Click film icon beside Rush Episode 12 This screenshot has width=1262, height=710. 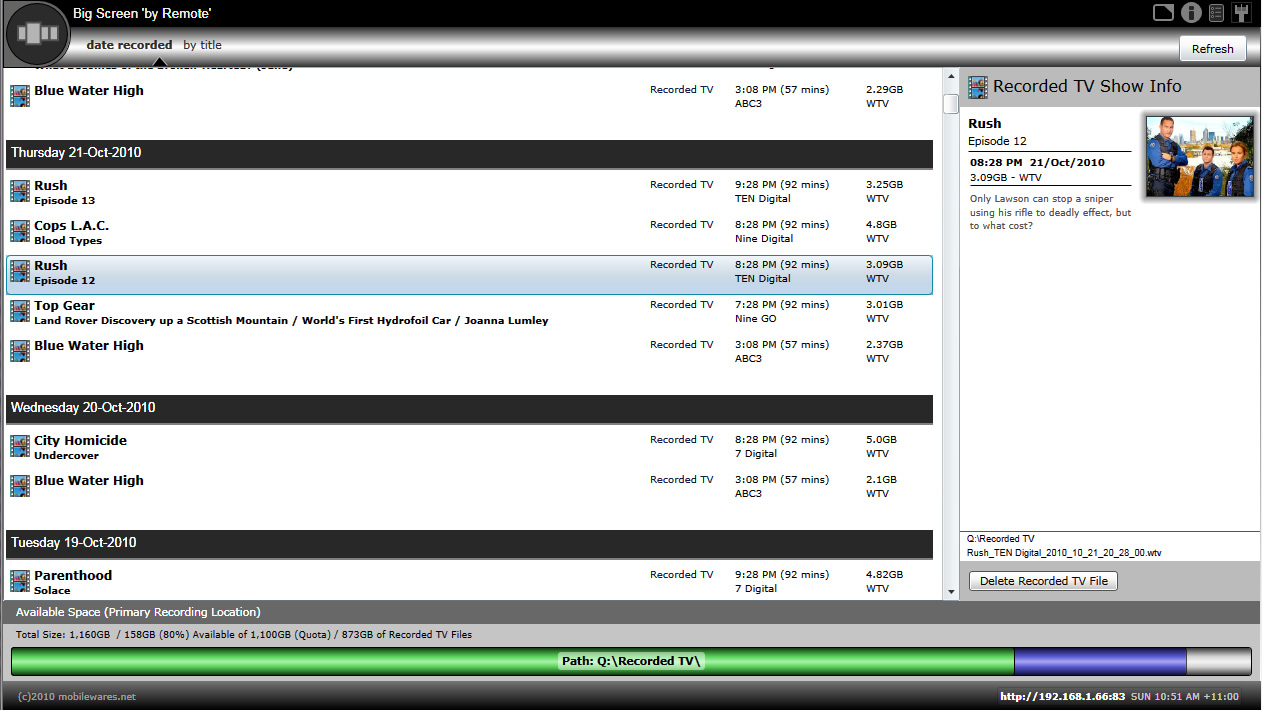(20, 271)
